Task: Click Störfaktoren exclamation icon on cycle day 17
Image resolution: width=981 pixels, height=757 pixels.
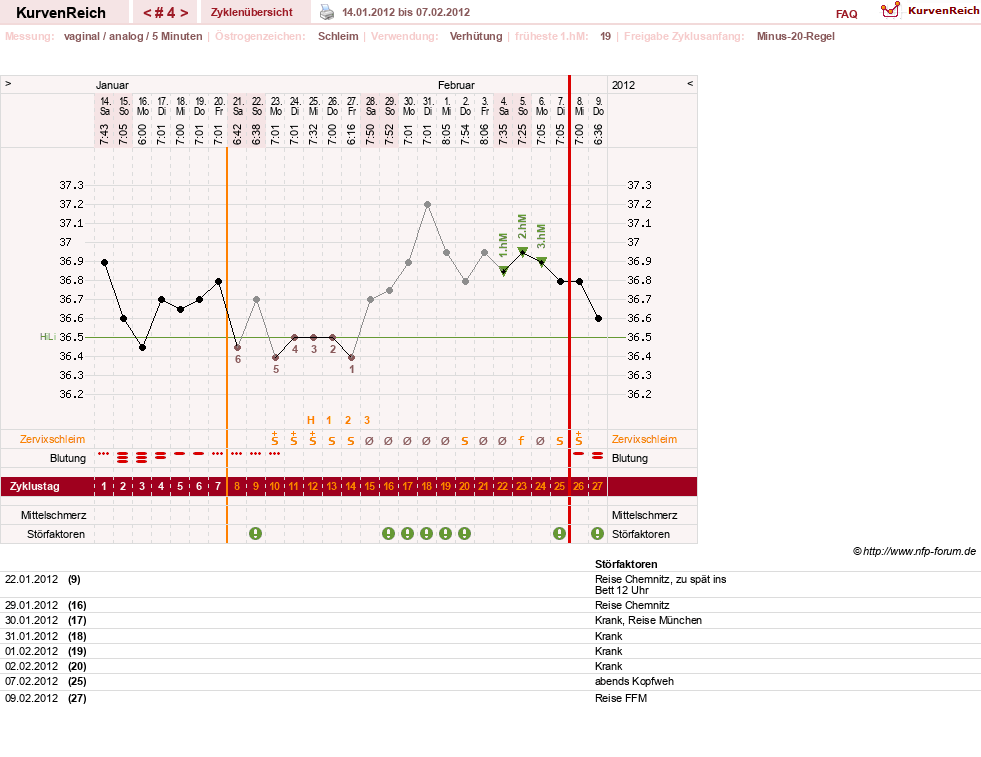Action: [x=407, y=534]
